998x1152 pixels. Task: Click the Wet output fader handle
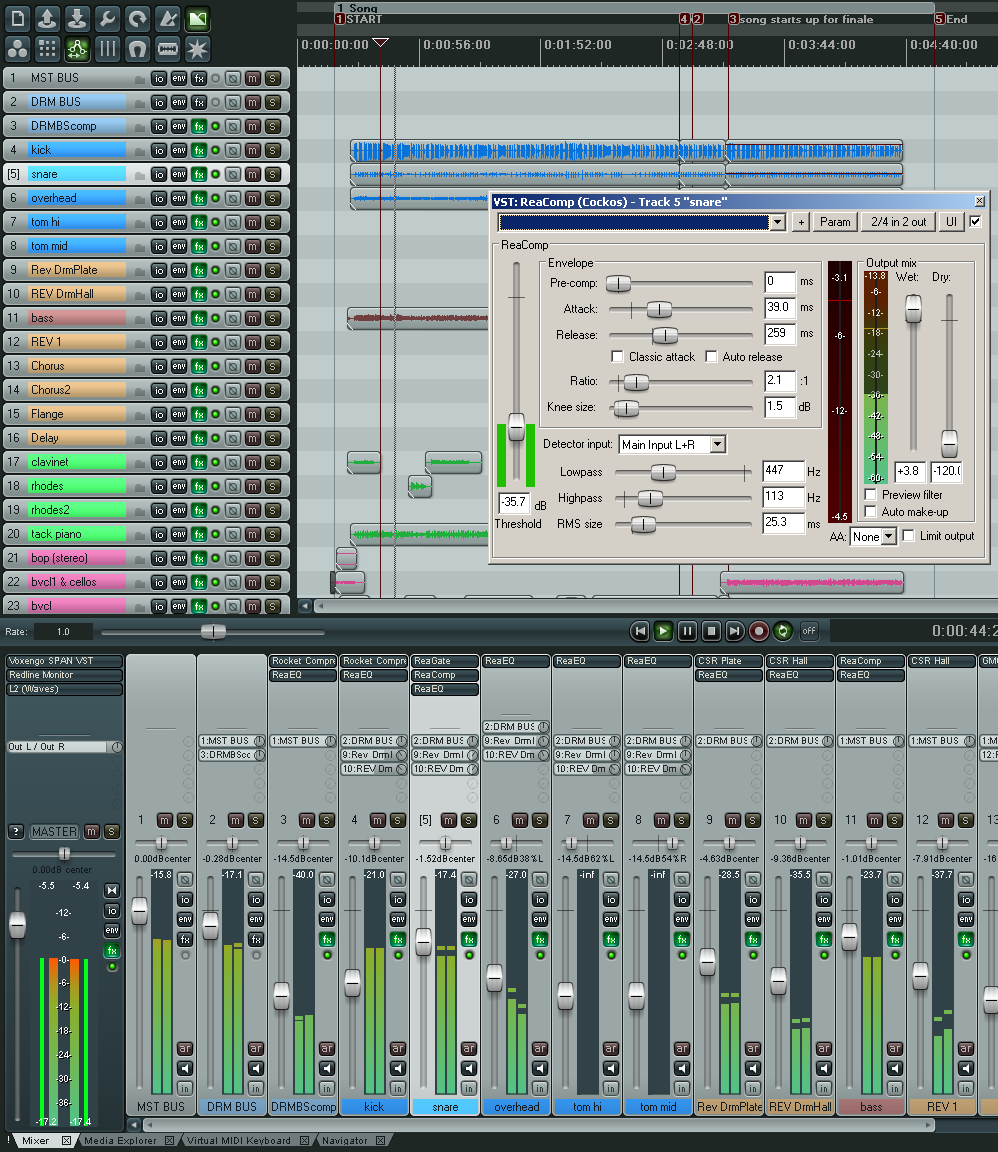coord(913,309)
